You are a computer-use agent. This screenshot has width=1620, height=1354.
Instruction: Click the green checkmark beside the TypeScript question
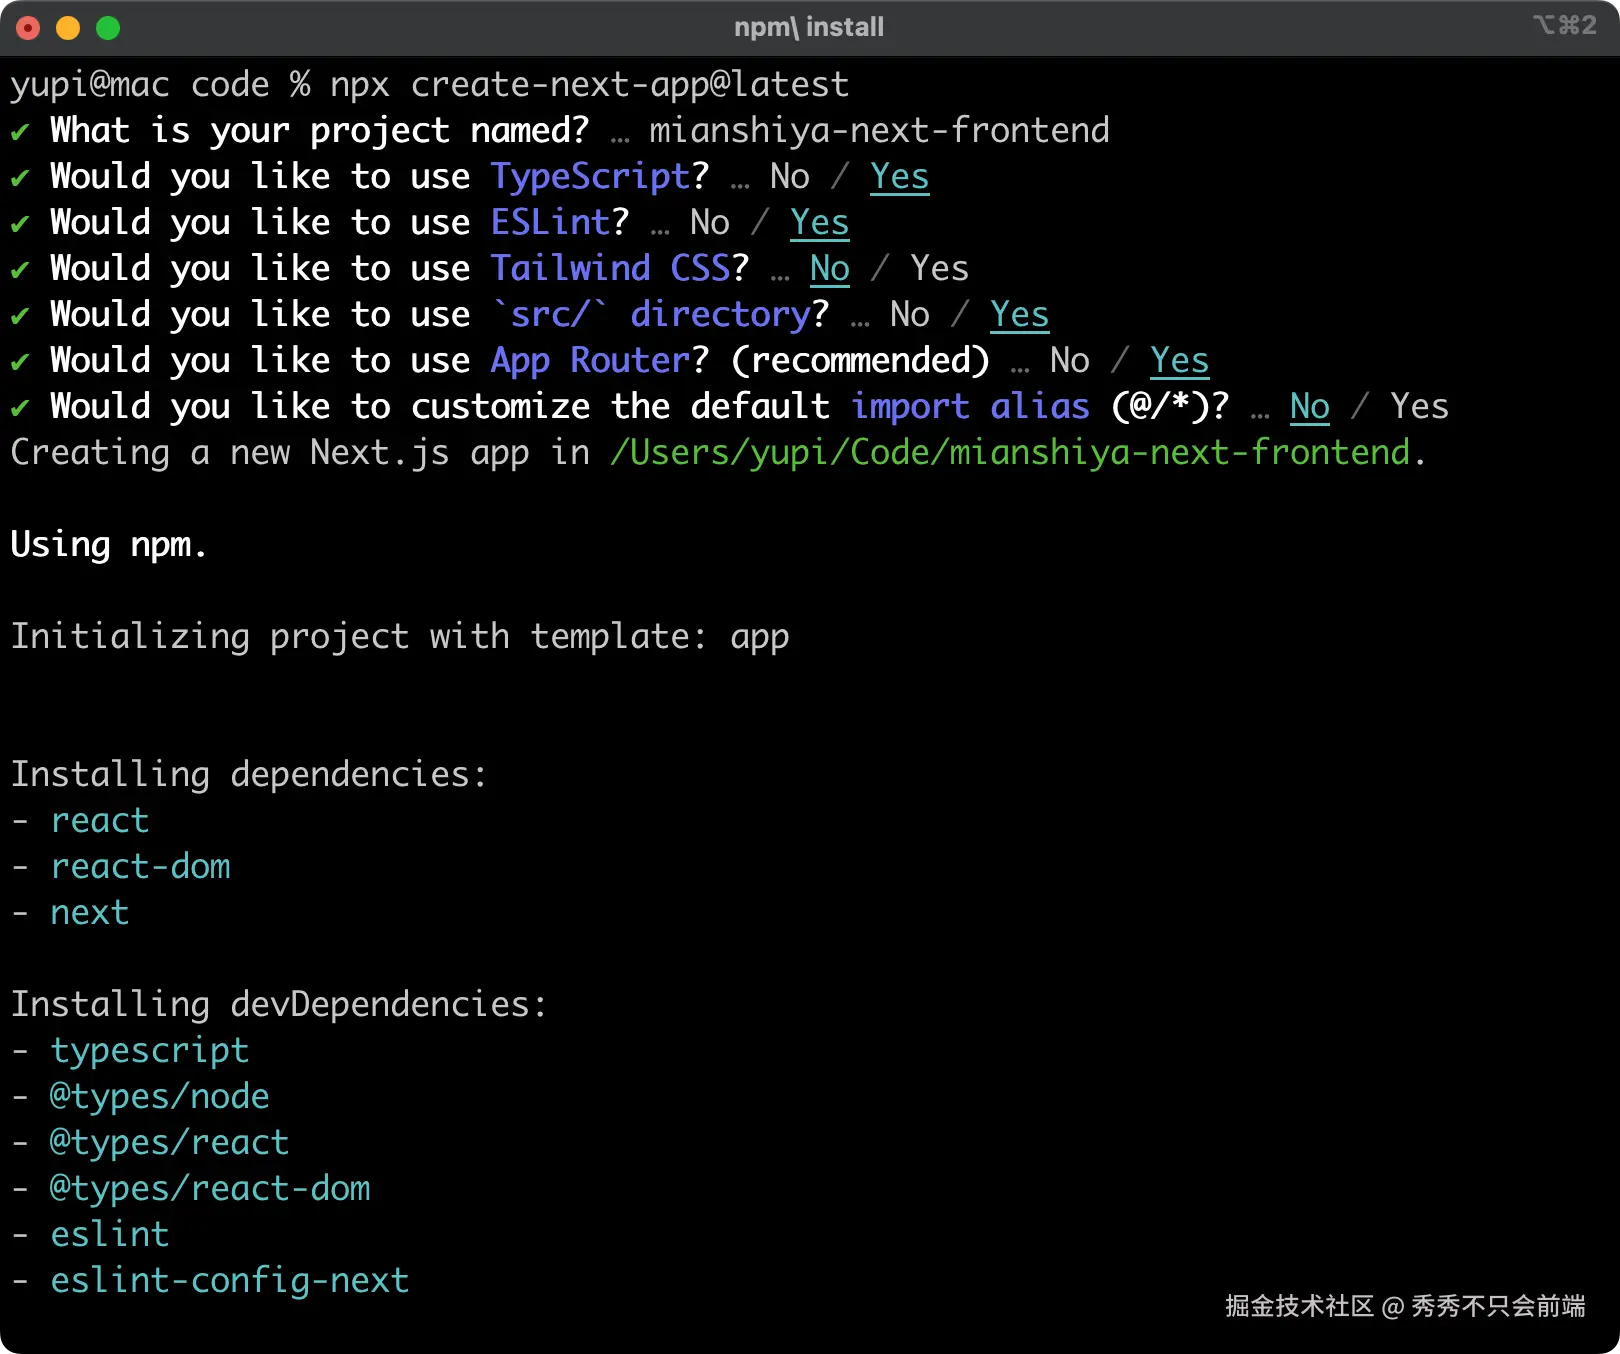[x=20, y=178]
